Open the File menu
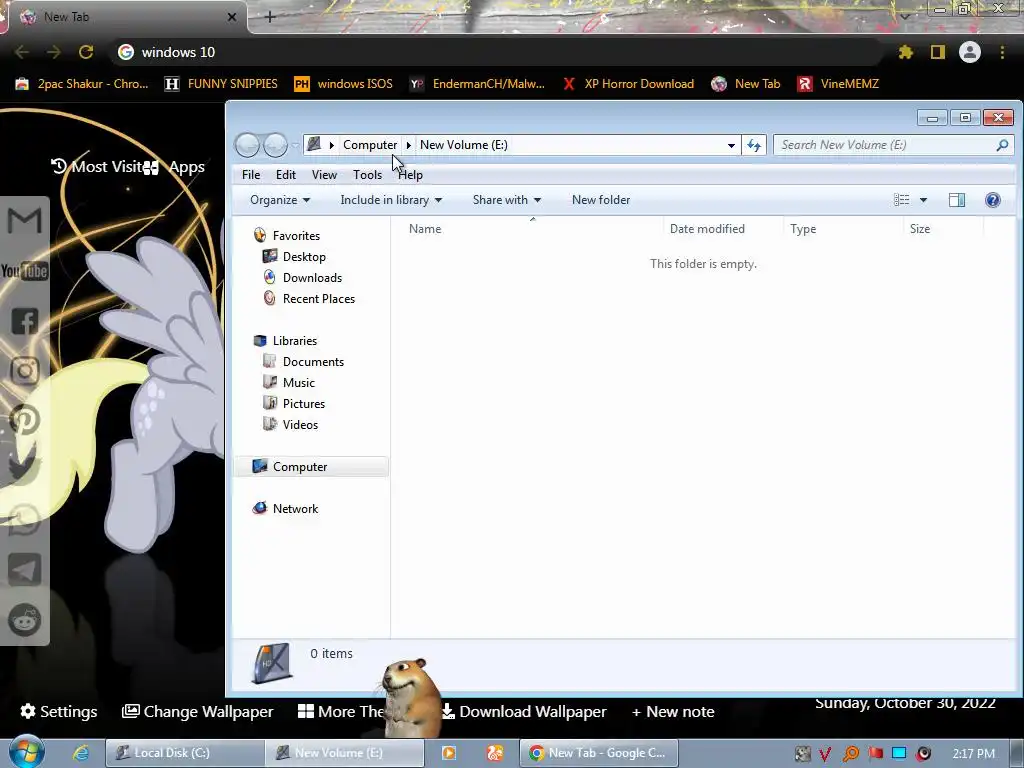This screenshot has height=768, width=1024. pyautogui.click(x=251, y=175)
